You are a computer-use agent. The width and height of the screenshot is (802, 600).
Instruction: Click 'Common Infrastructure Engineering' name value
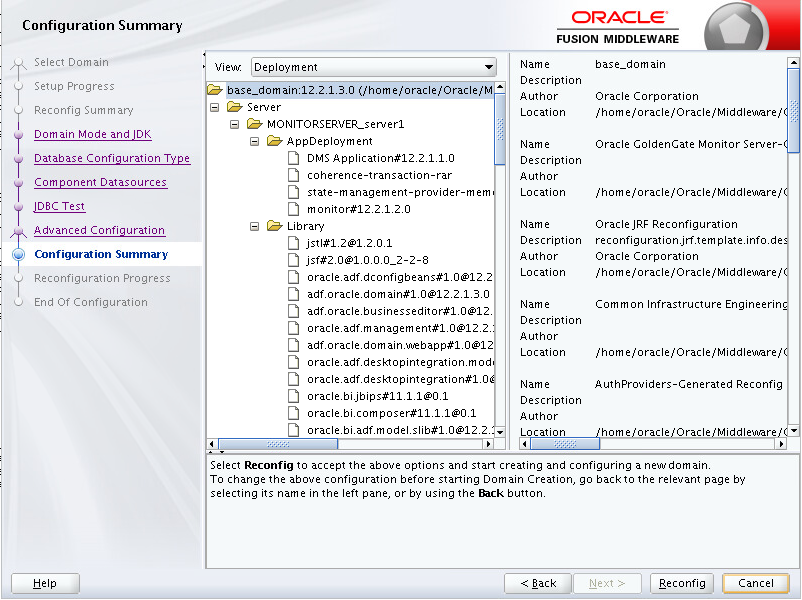tap(691, 304)
